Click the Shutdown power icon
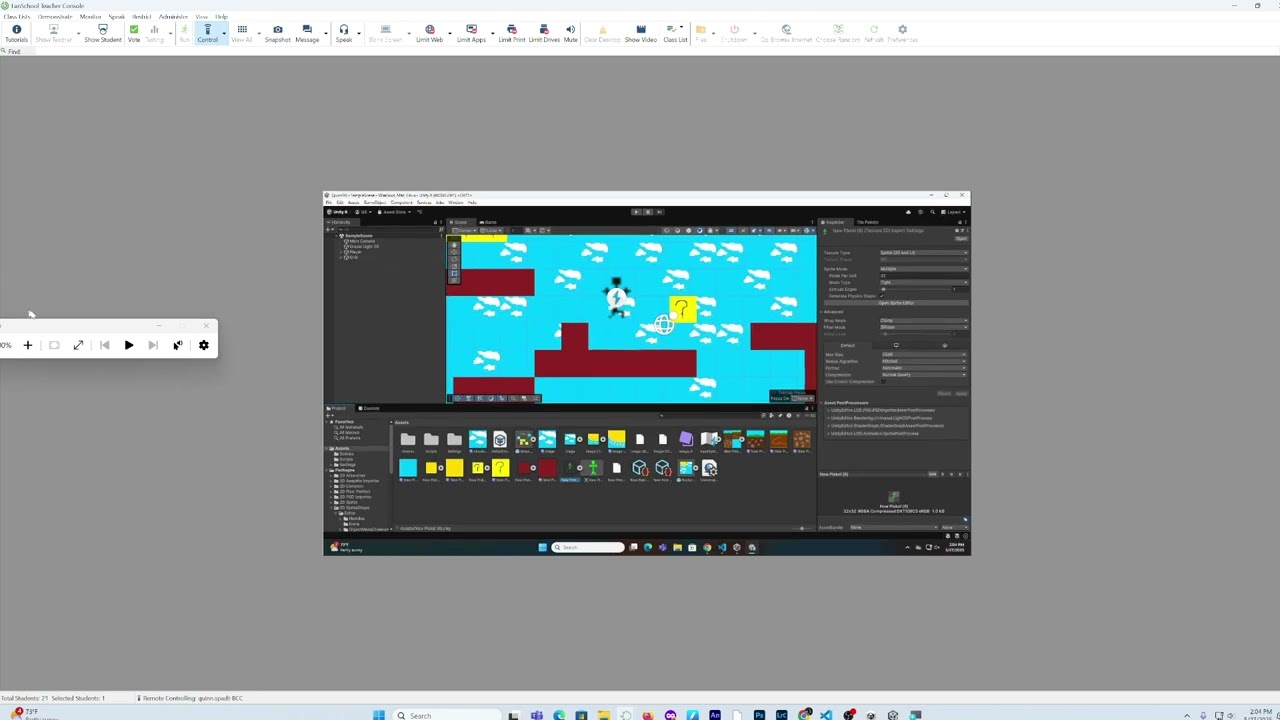 coord(734,34)
